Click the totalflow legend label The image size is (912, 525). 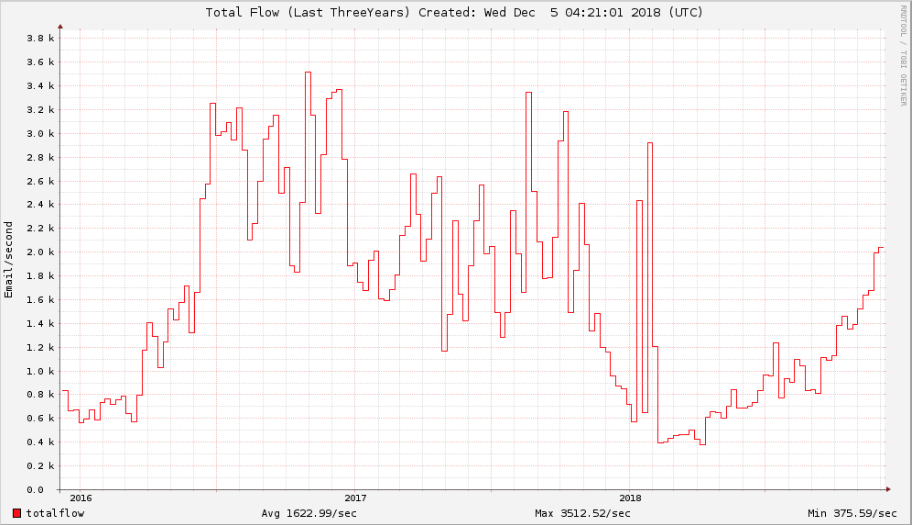[55, 513]
